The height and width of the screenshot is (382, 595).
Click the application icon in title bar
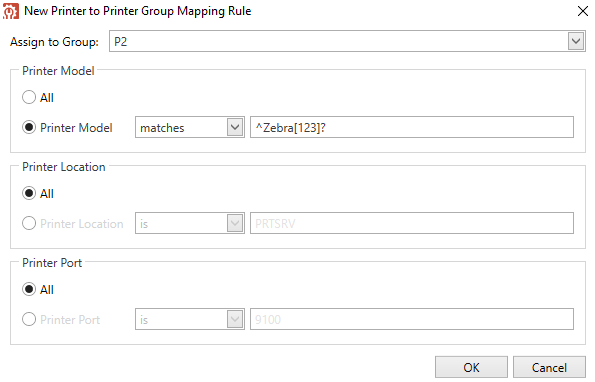pyautogui.click(x=11, y=11)
